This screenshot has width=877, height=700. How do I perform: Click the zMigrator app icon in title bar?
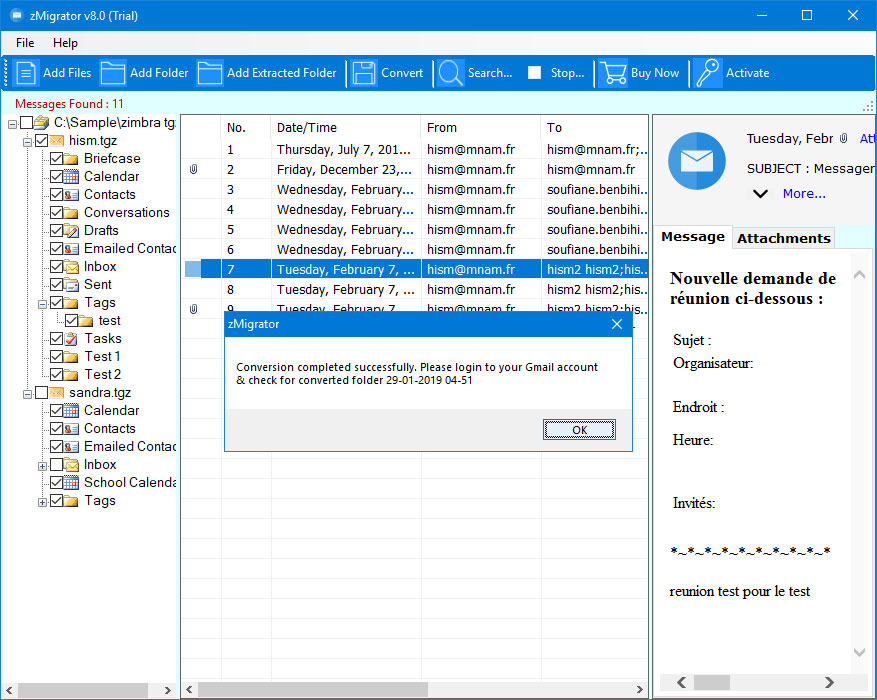coord(17,15)
